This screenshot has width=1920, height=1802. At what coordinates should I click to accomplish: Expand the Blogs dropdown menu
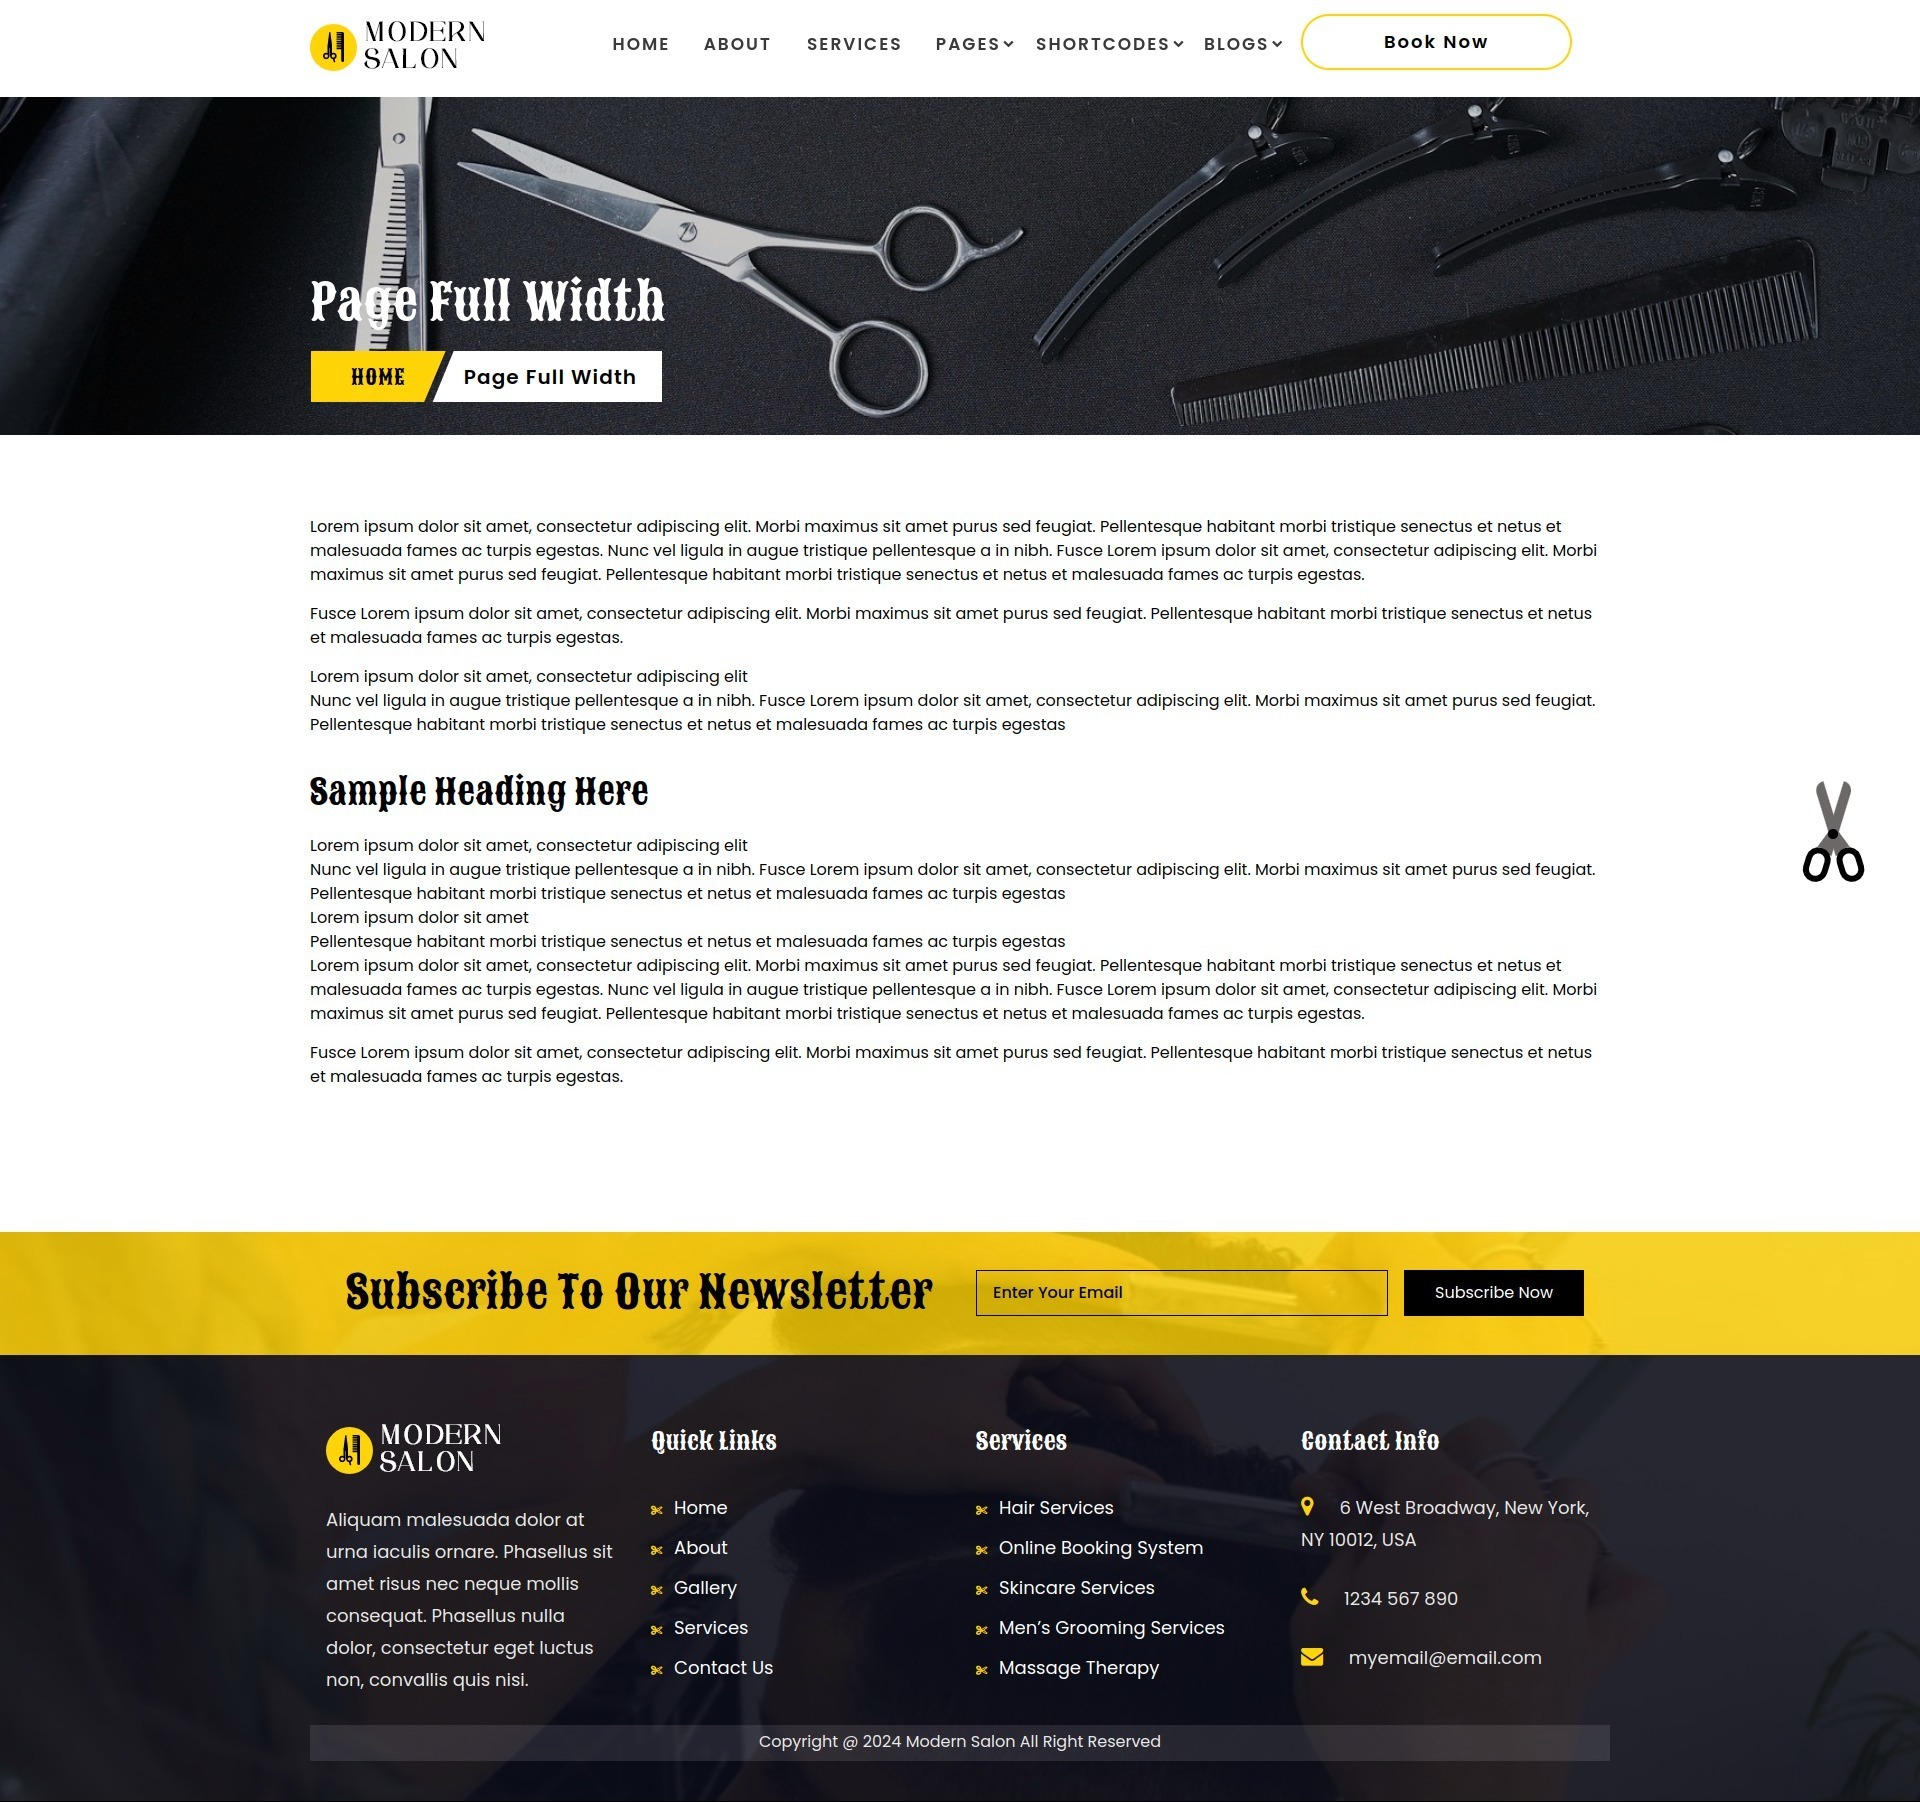[1236, 44]
